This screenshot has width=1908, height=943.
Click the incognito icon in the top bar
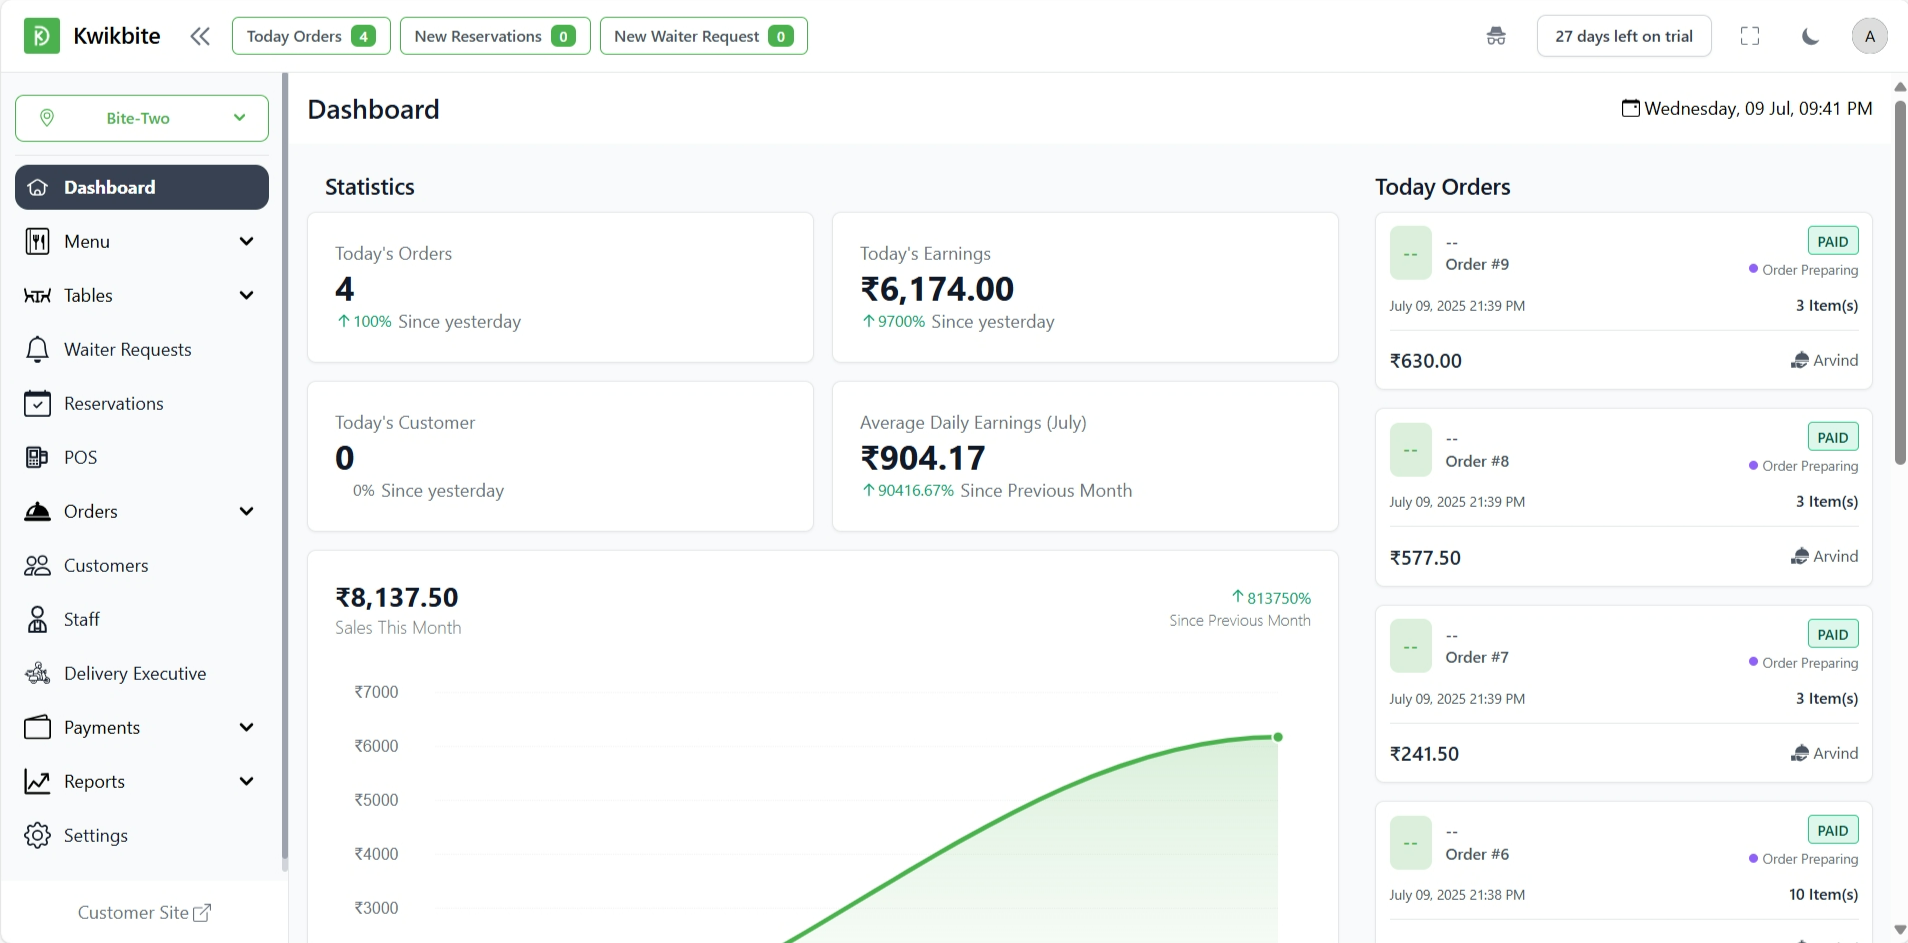[x=1496, y=36]
